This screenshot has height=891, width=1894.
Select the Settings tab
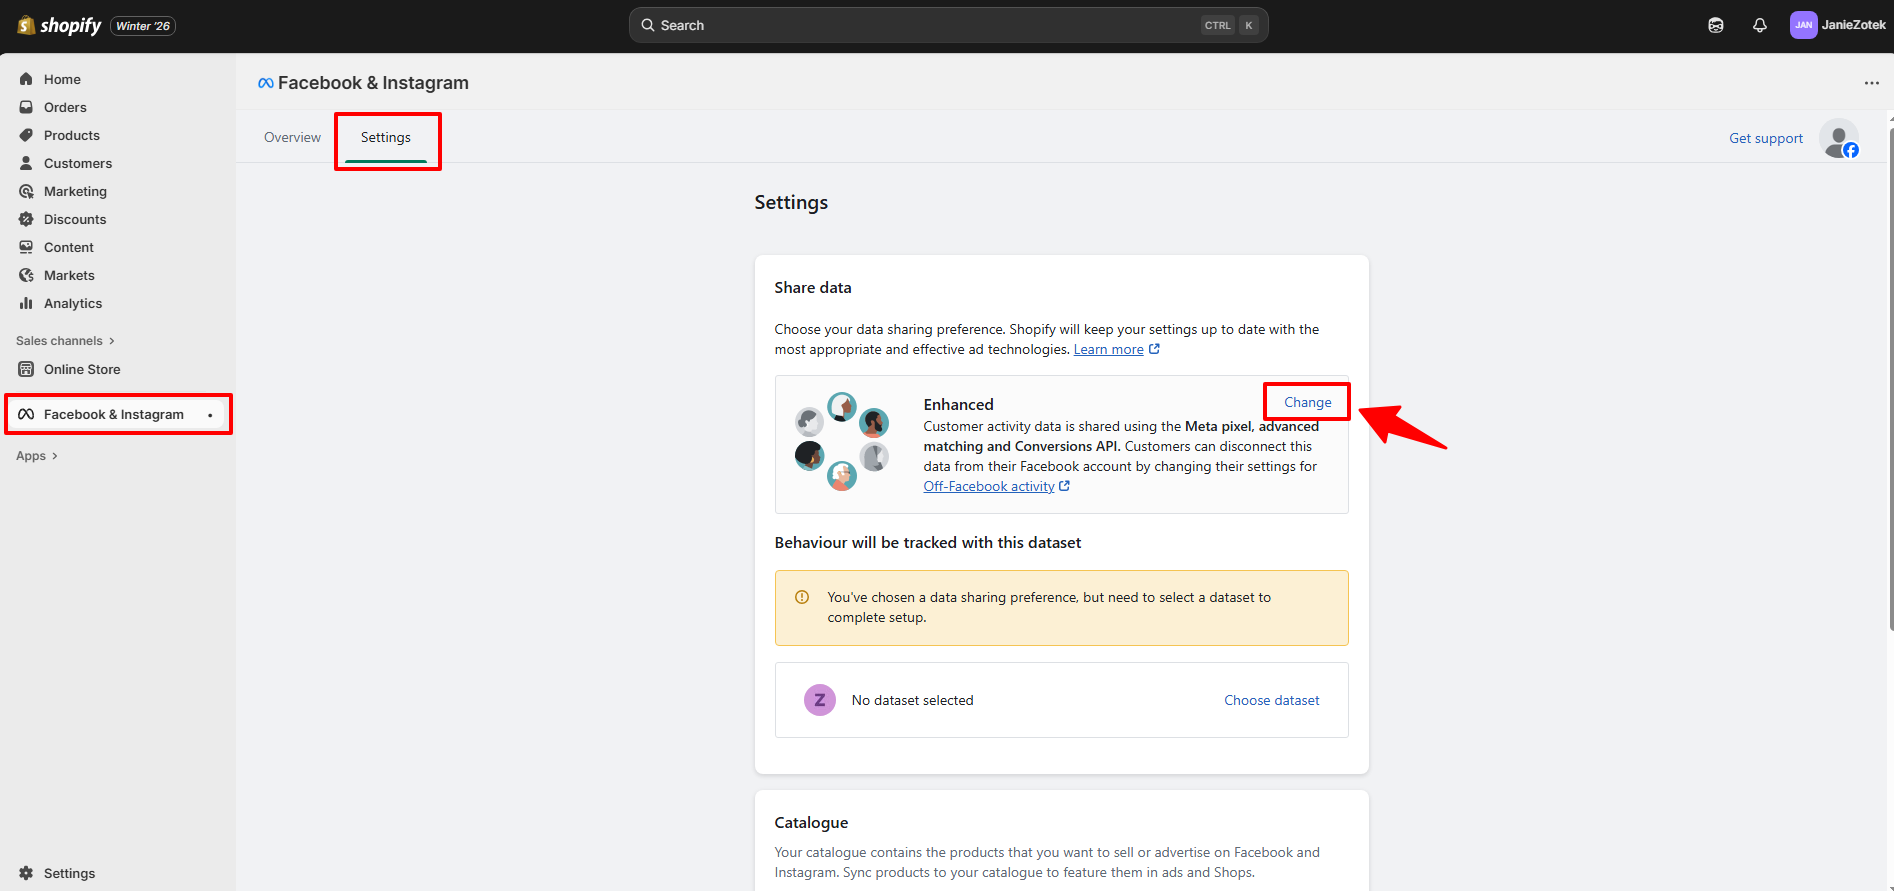(x=386, y=137)
